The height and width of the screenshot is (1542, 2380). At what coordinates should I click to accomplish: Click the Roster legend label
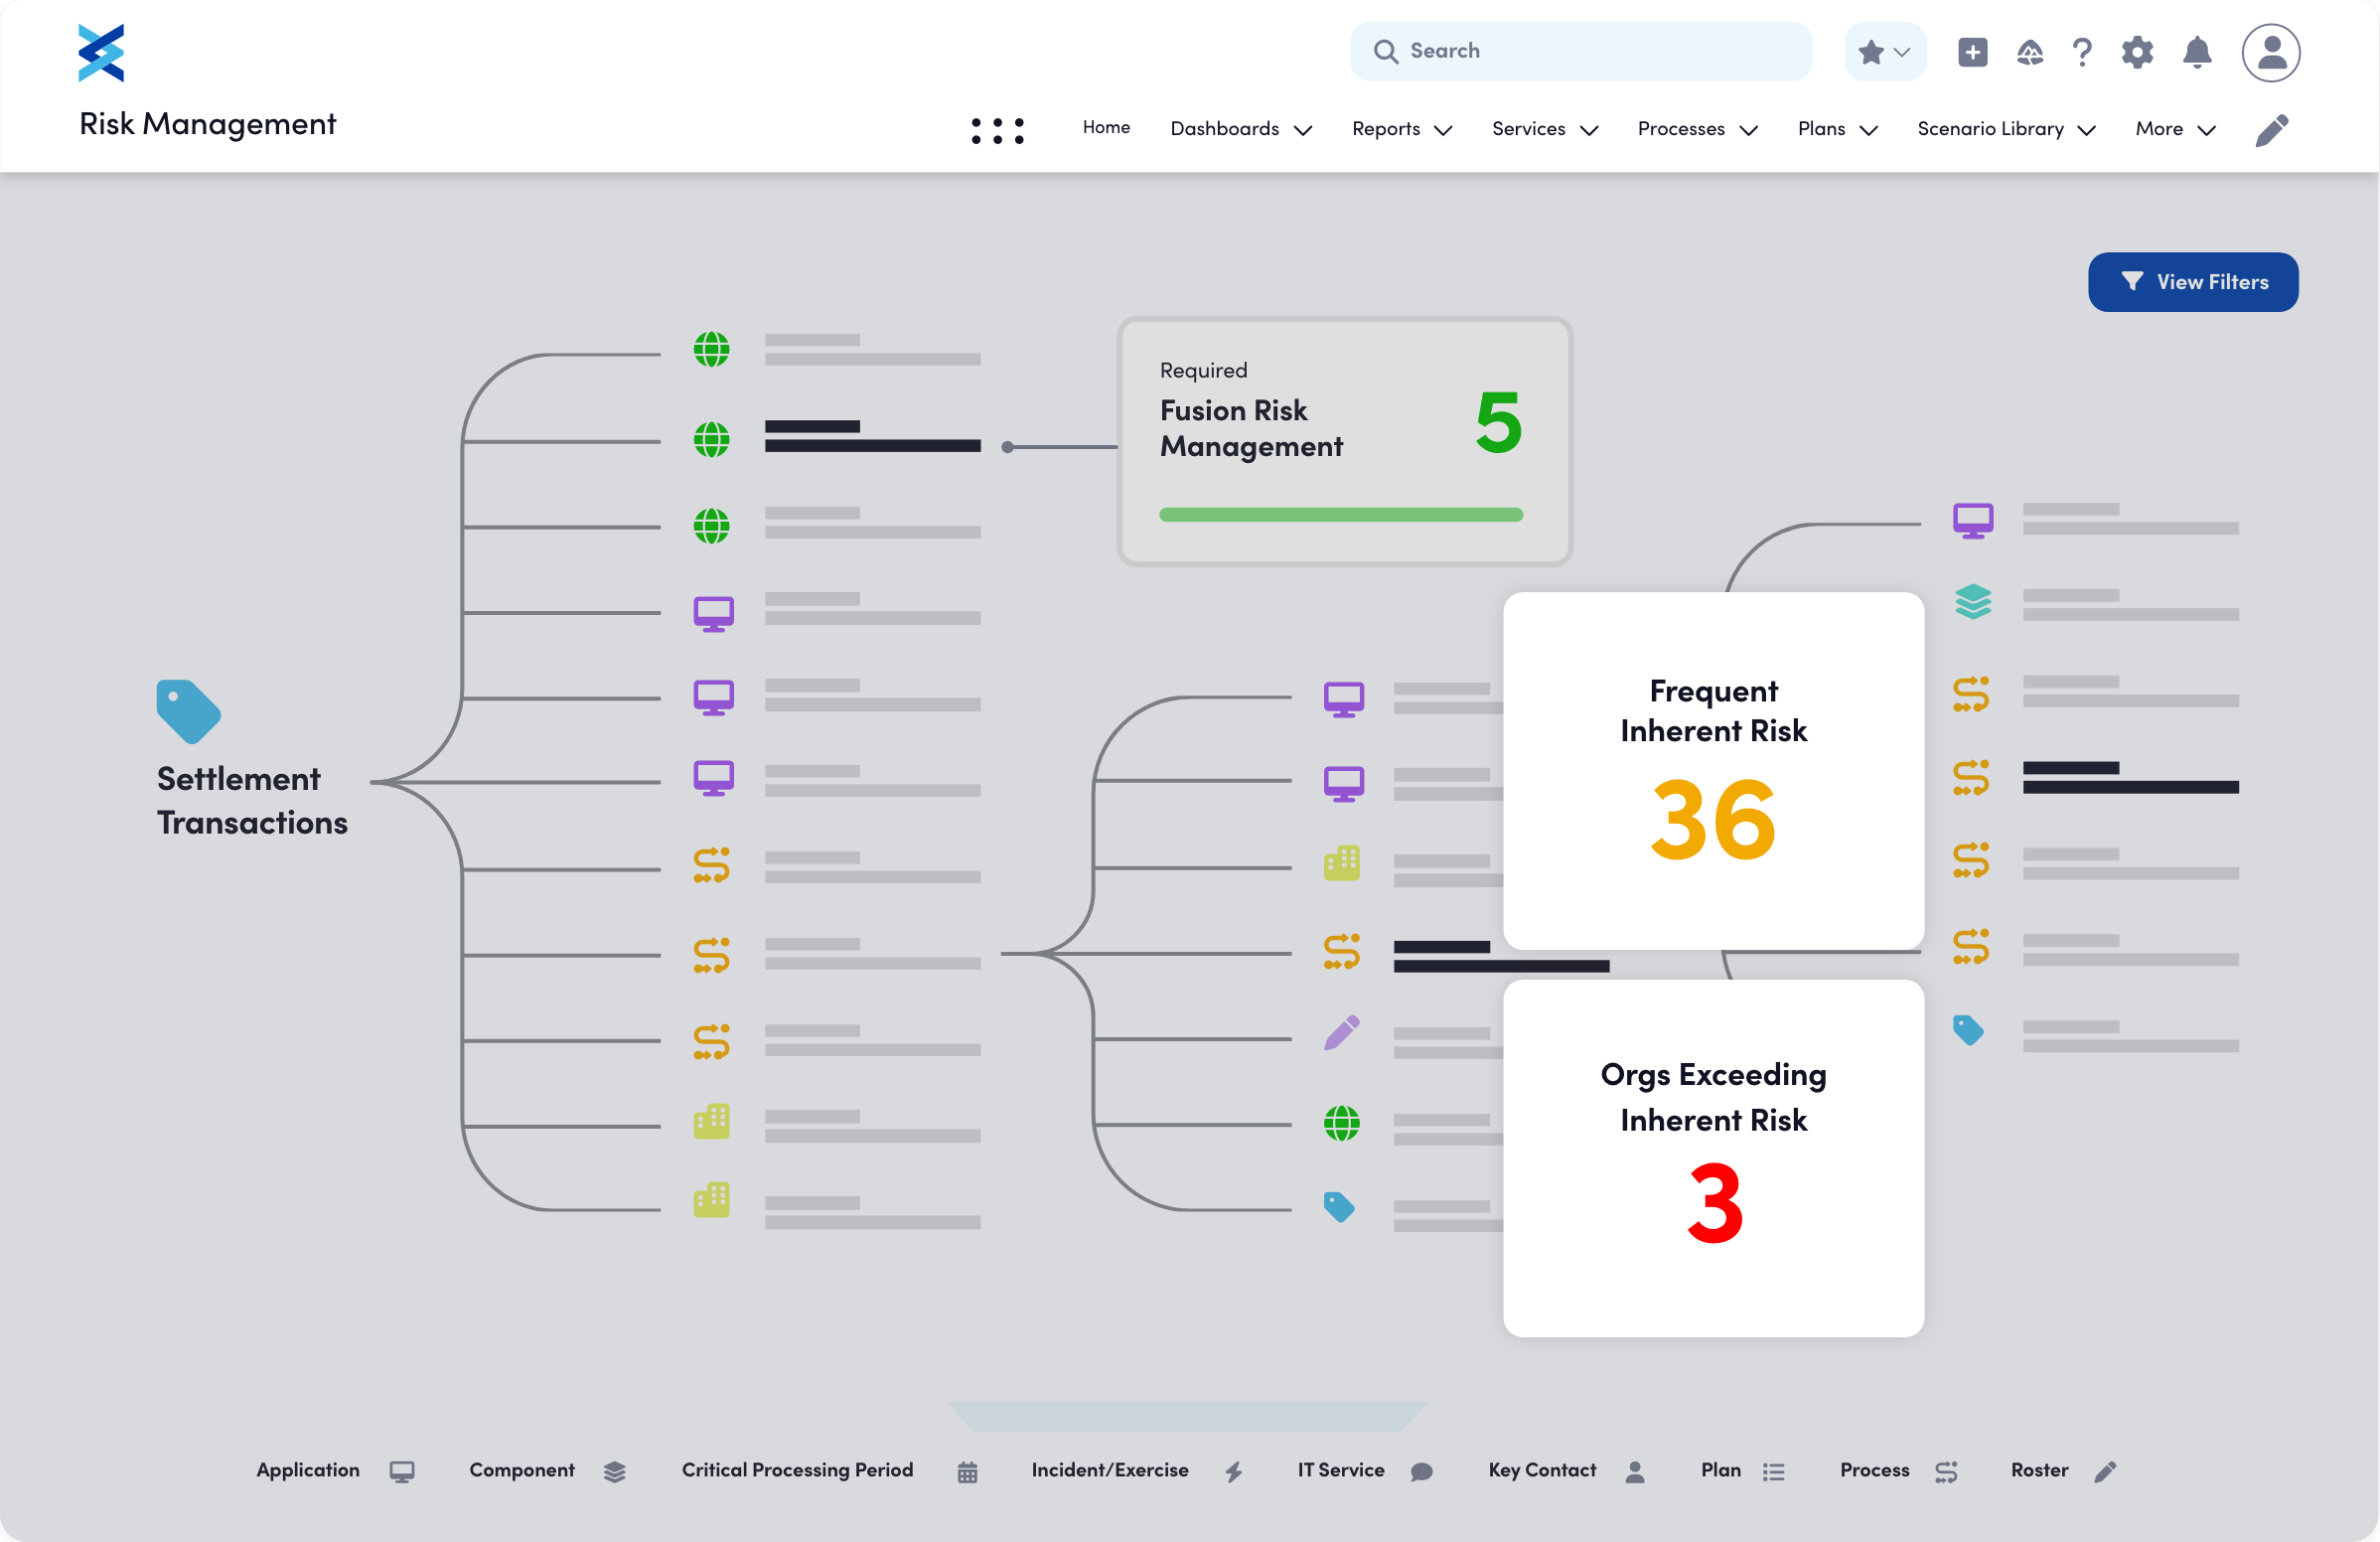(x=2039, y=1470)
